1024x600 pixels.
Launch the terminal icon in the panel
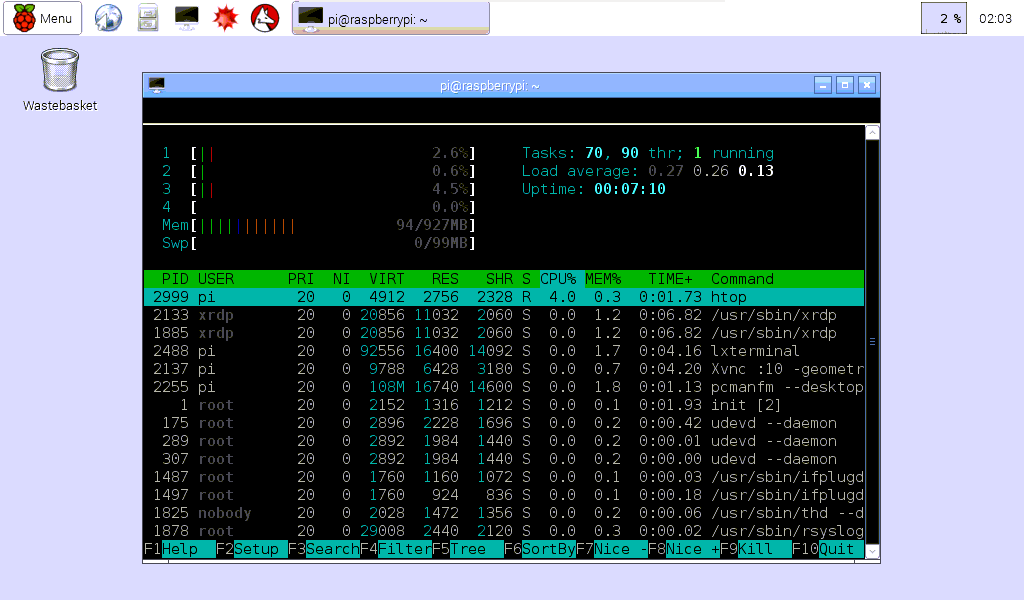(x=187, y=18)
